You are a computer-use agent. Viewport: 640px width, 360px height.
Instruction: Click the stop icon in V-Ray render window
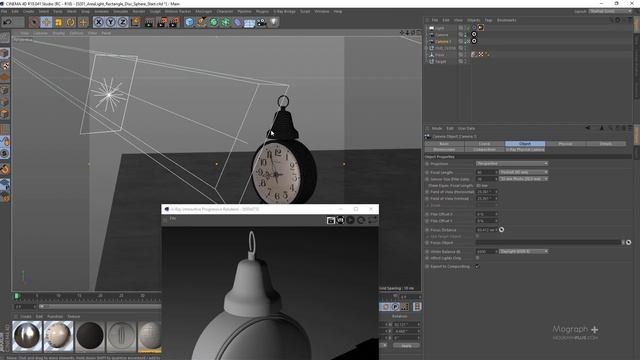pos(361,220)
